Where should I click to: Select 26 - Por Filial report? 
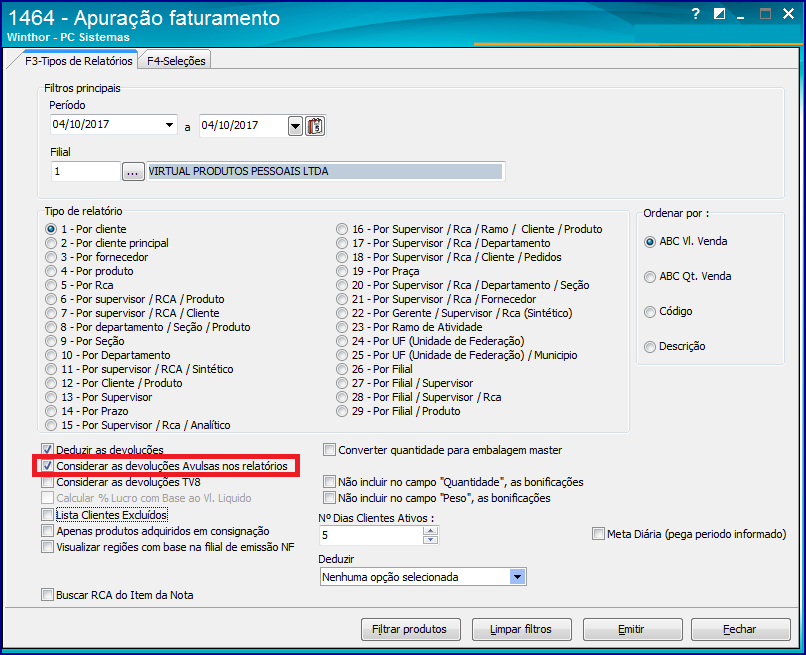tap(342, 369)
